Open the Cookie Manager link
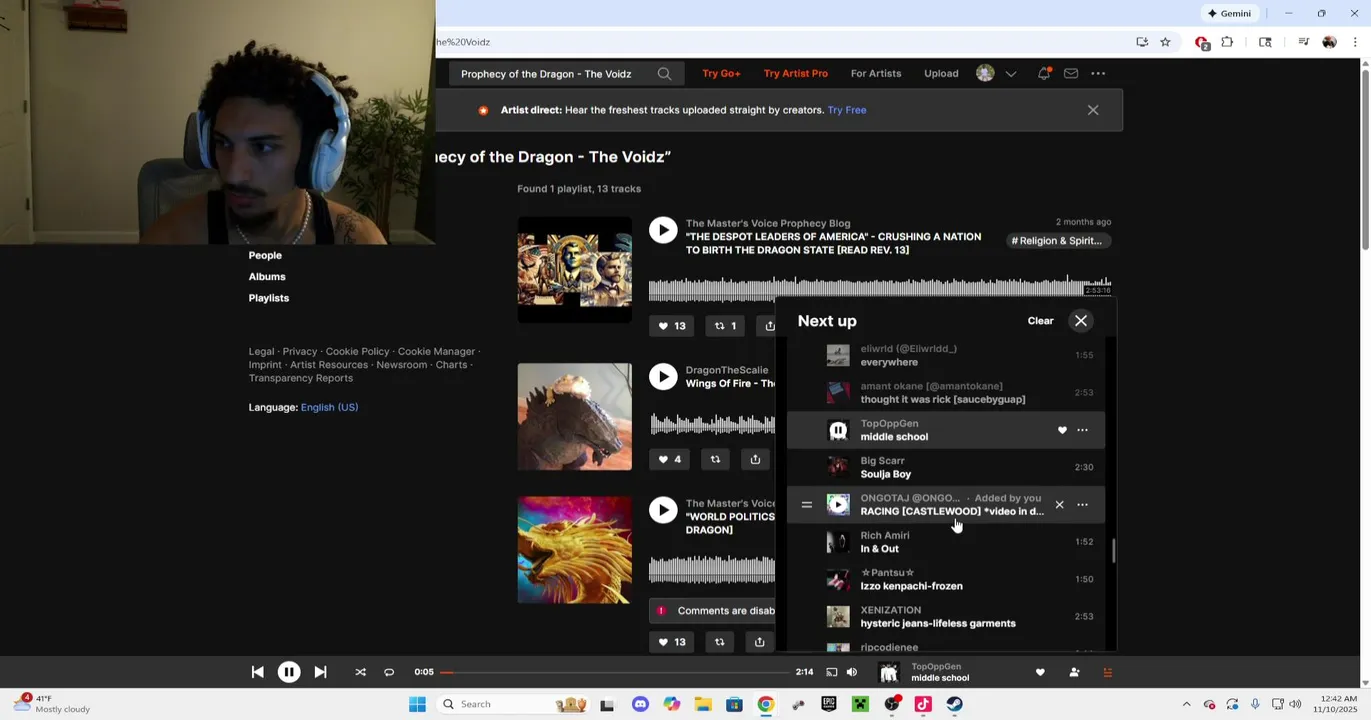1371x720 pixels. click(x=436, y=352)
